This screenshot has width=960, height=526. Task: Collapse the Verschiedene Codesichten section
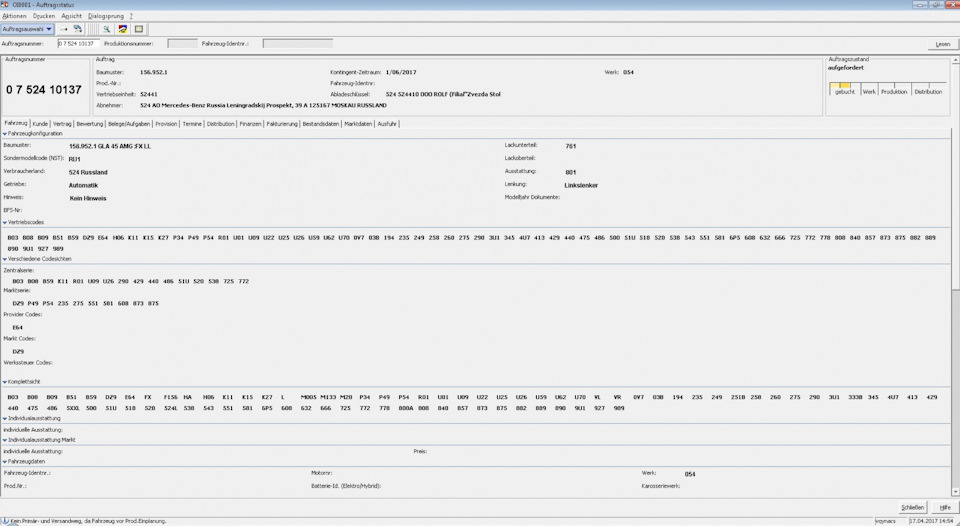(5, 259)
